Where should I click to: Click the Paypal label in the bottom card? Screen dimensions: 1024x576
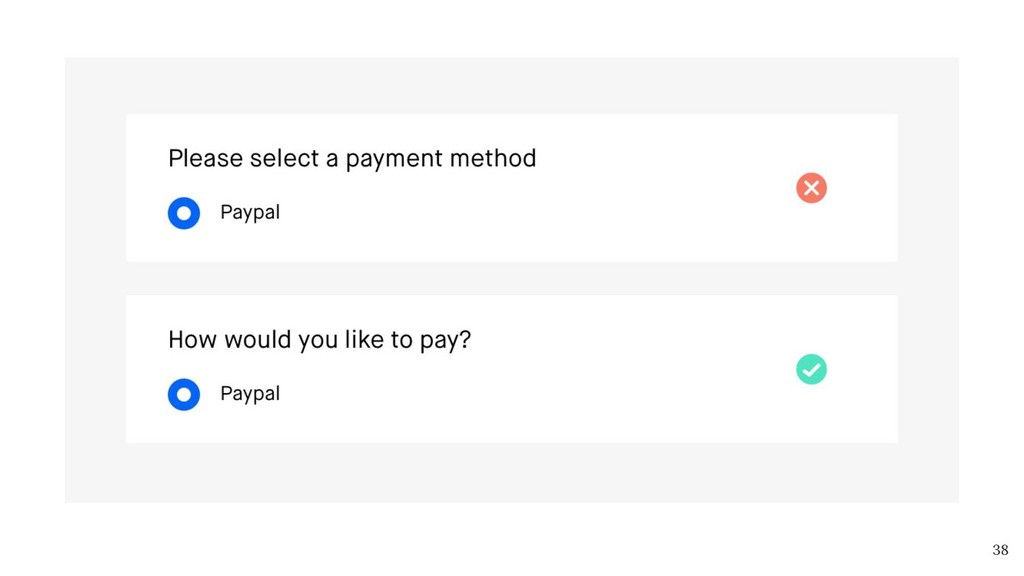pos(250,394)
